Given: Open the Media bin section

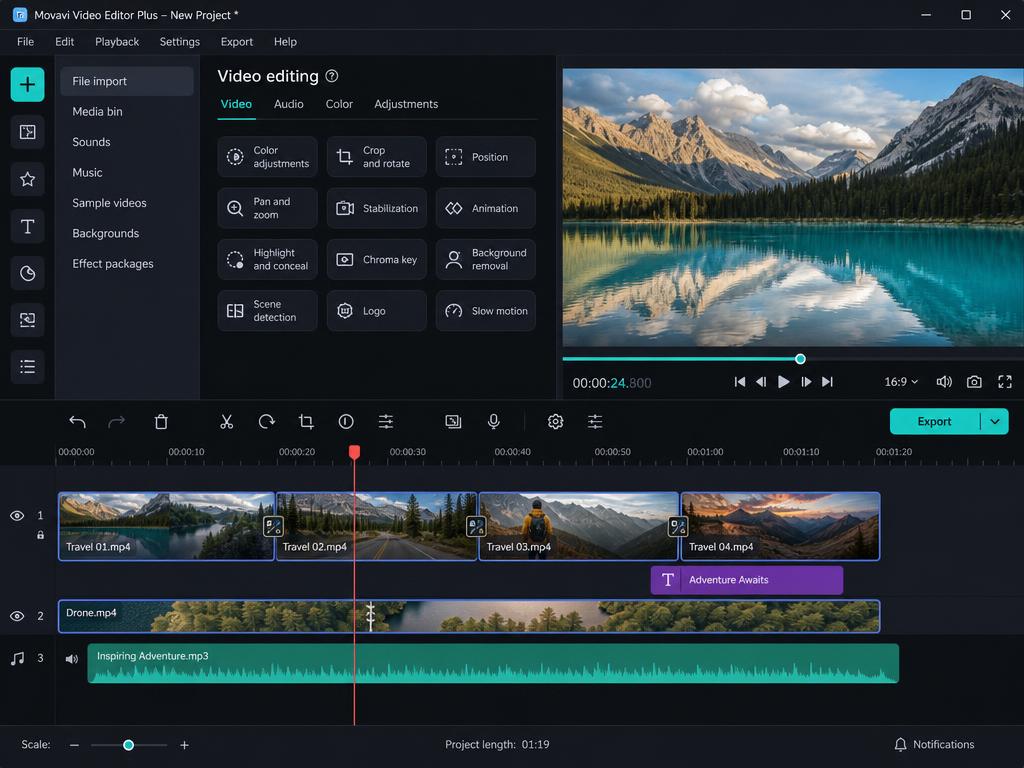Looking at the screenshot, I should (97, 112).
